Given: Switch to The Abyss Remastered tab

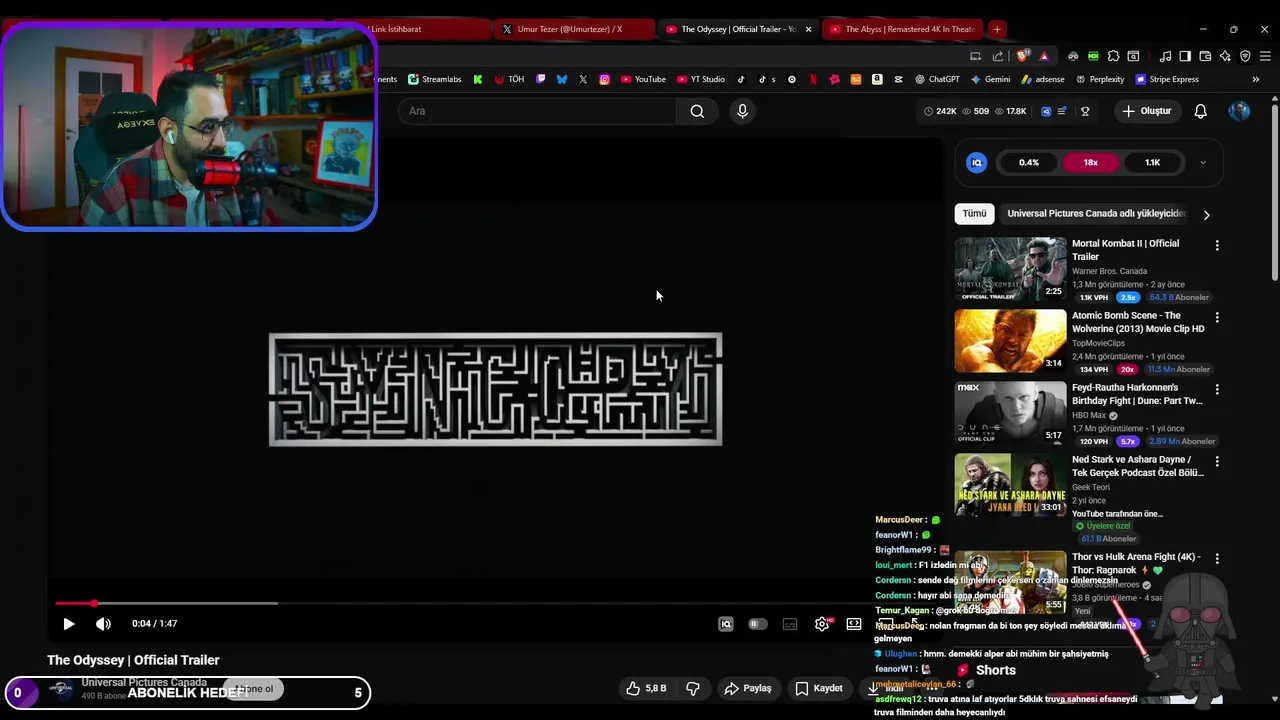Looking at the screenshot, I should coord(902,29).
